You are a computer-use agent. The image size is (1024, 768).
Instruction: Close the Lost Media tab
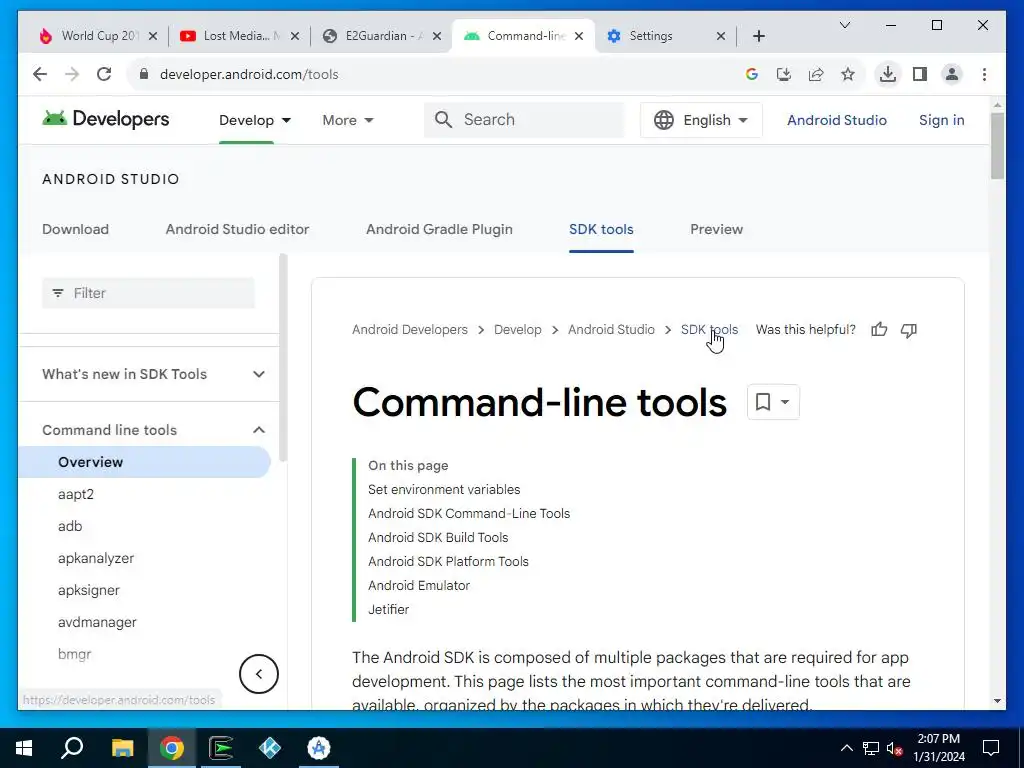[x=295, y=36]
